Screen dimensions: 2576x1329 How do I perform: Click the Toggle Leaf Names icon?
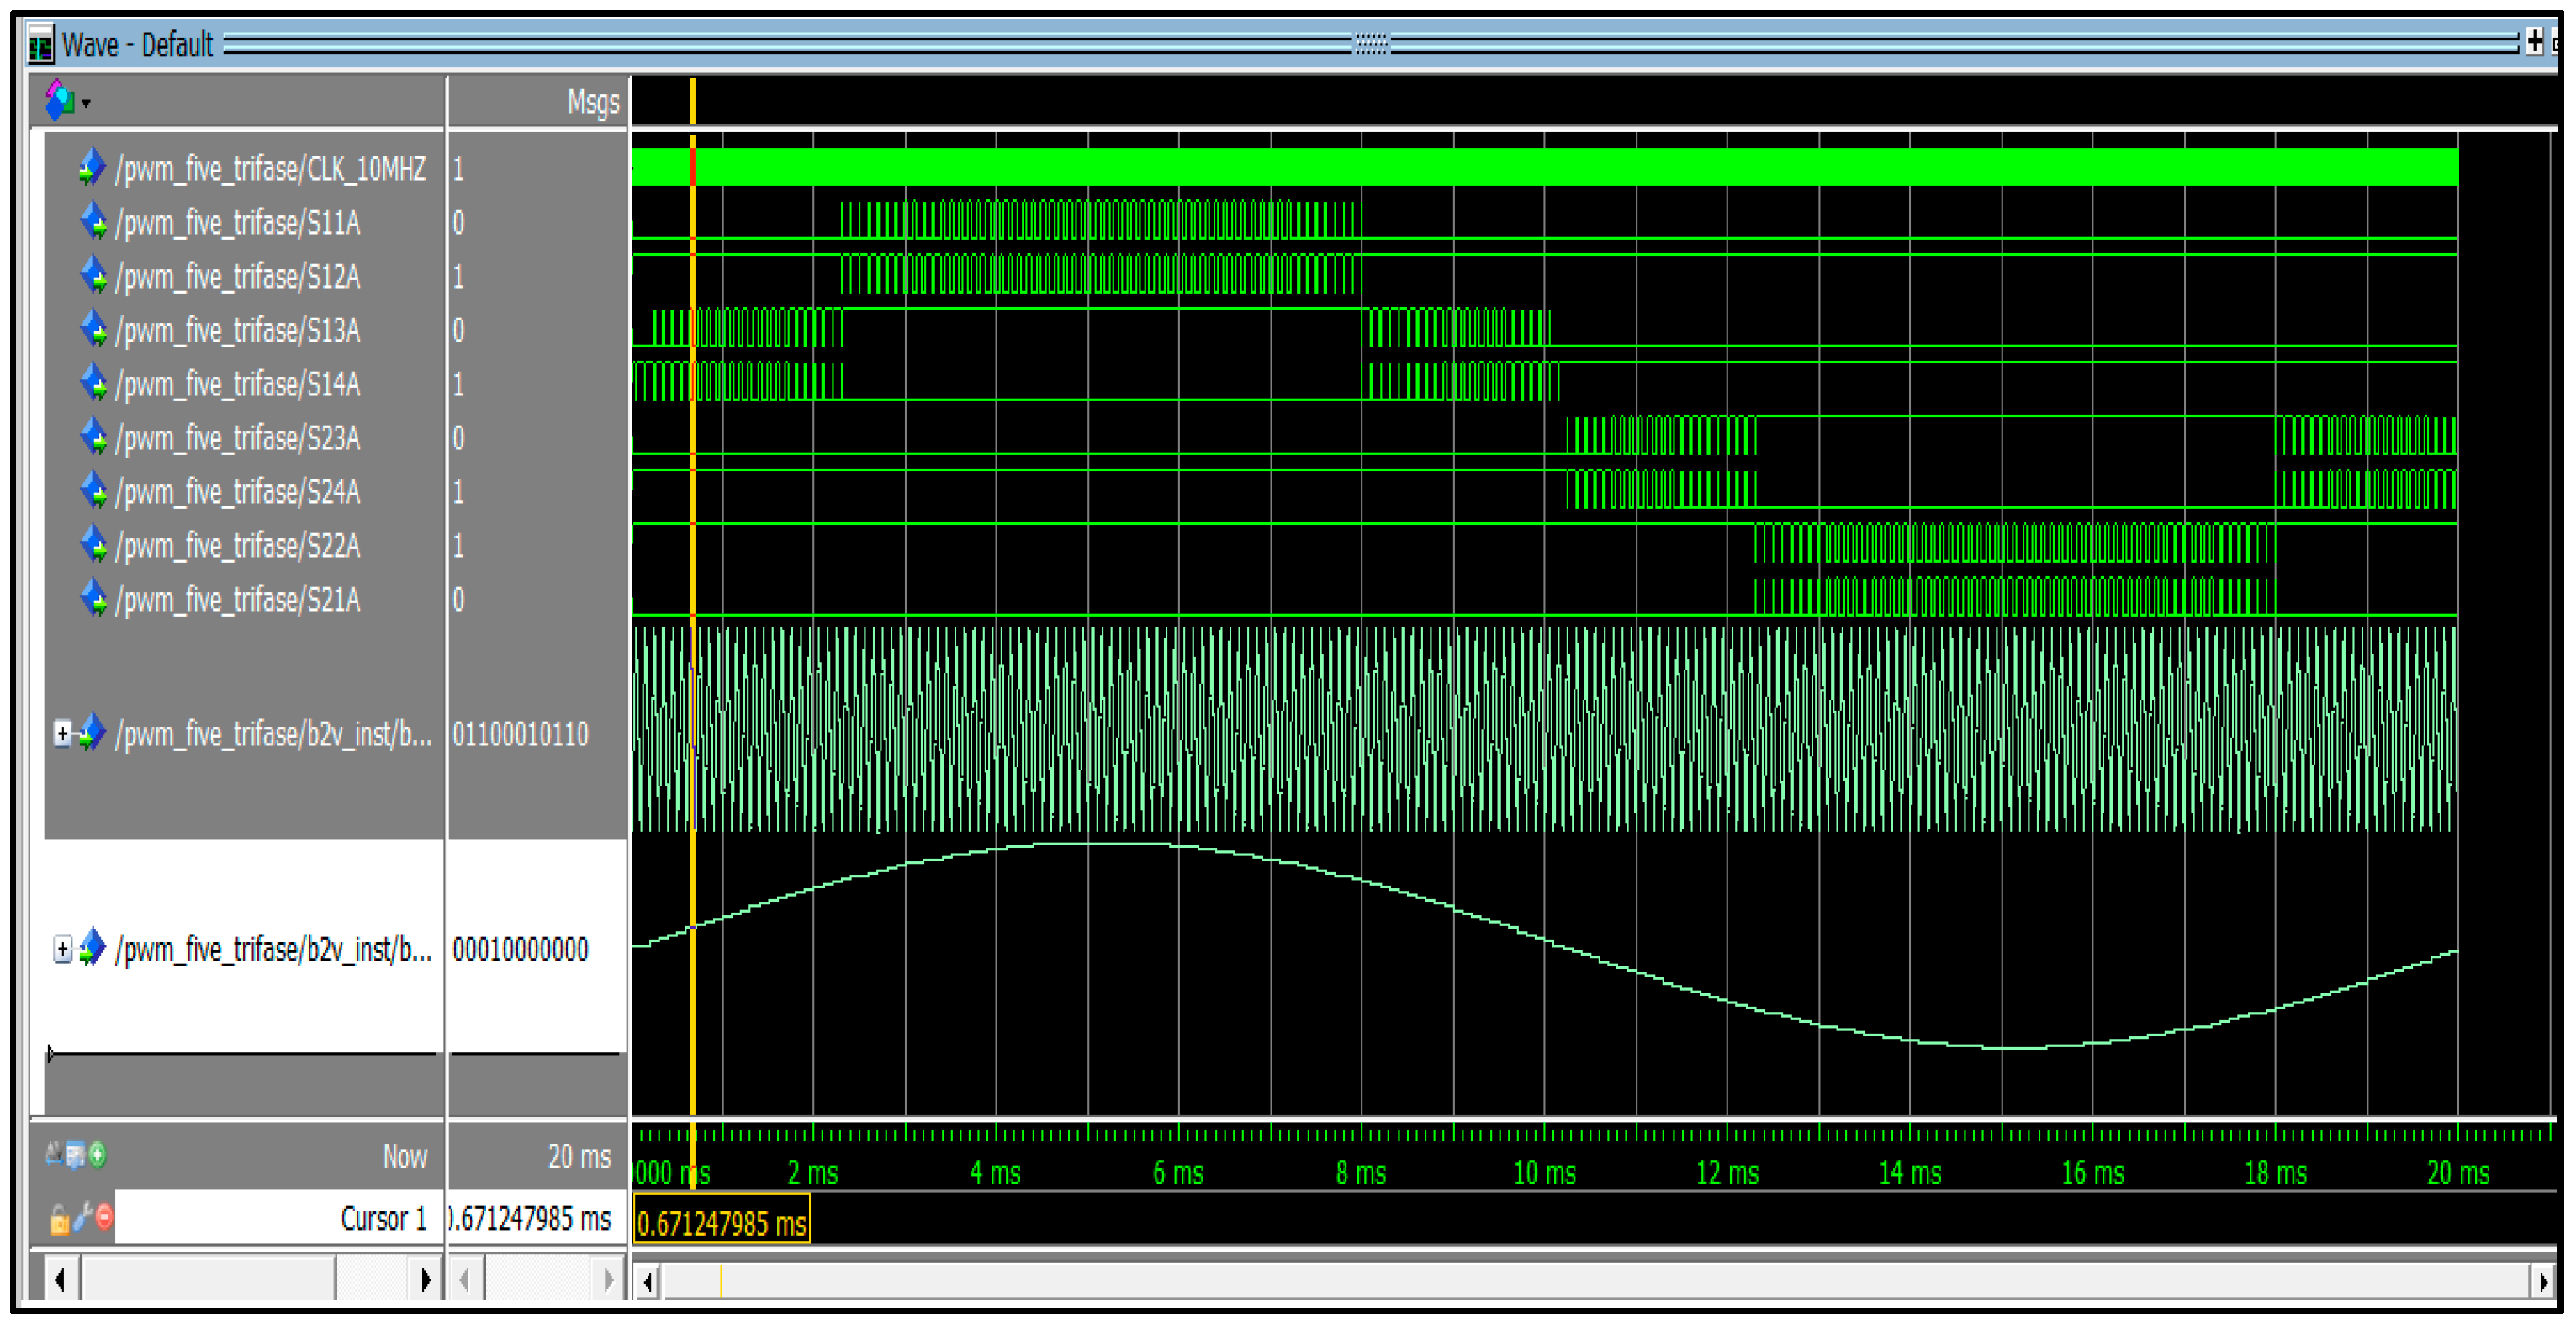pyautogui.click(x=53, y=1156)
